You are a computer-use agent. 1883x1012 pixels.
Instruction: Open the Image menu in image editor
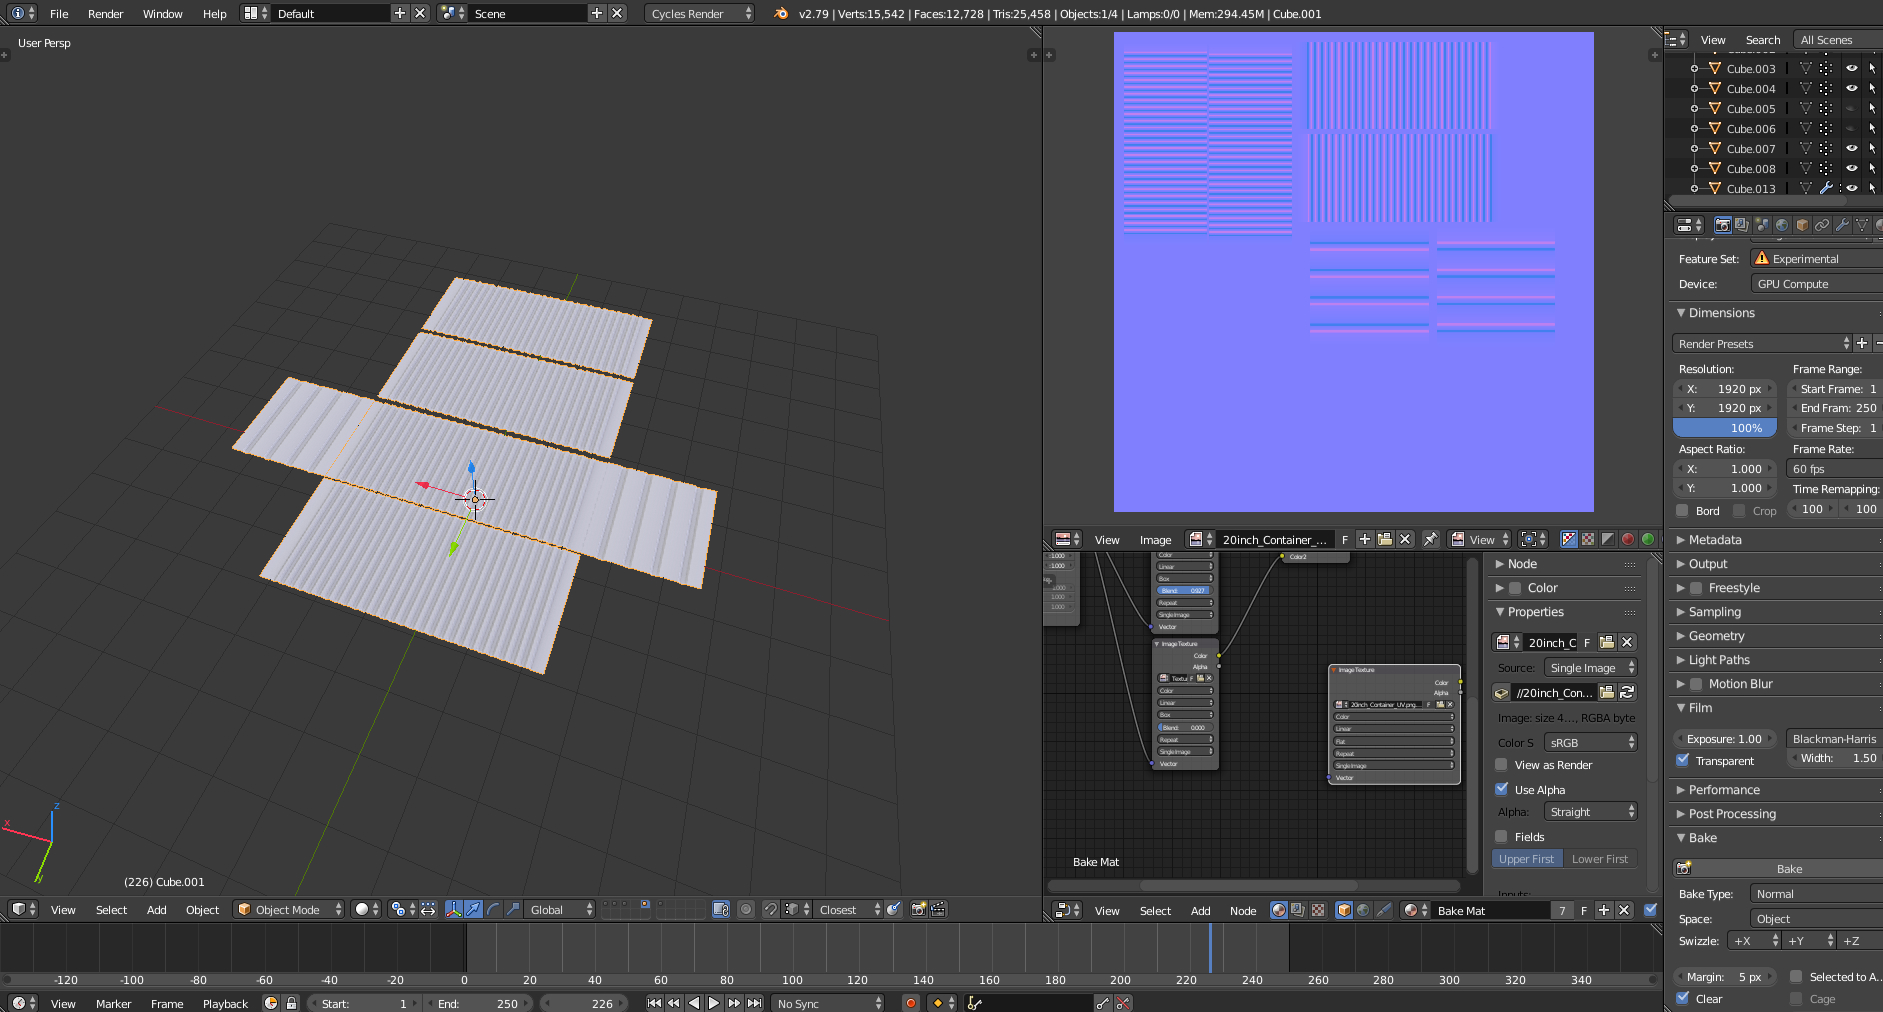coord(1155,540)
